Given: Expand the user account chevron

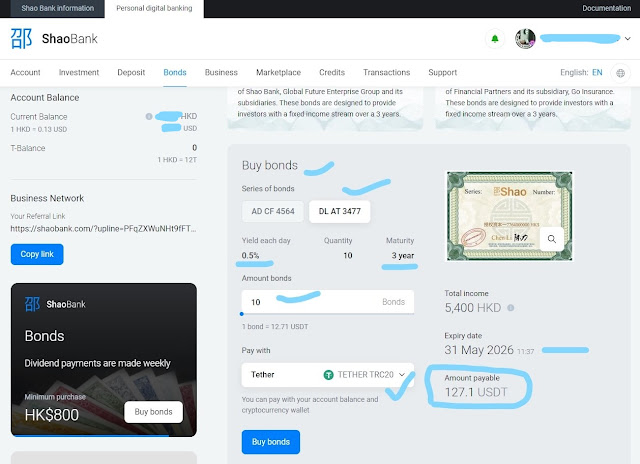Looking at the screenshot, I should tap(628, 39).
